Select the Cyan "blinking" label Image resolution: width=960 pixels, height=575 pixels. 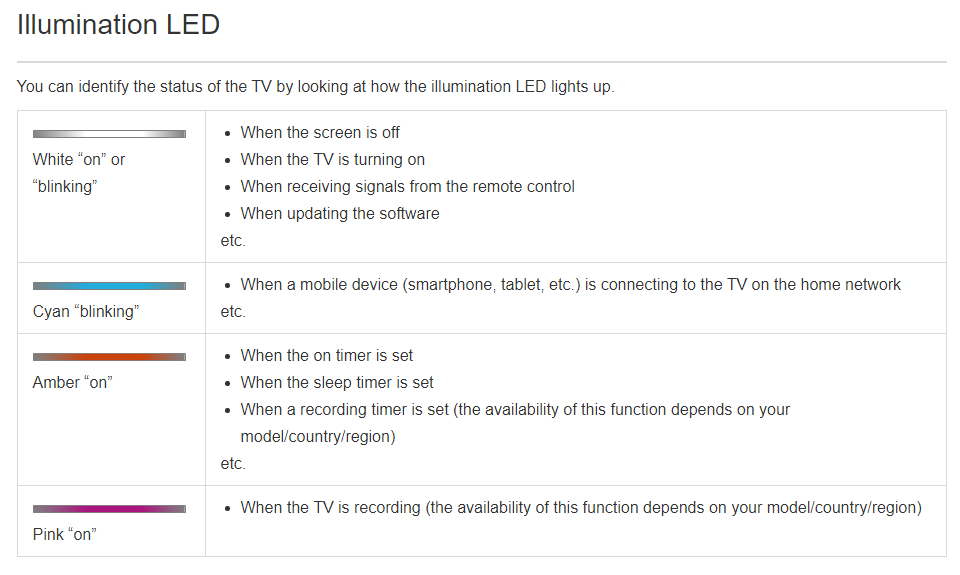[86, 312]
